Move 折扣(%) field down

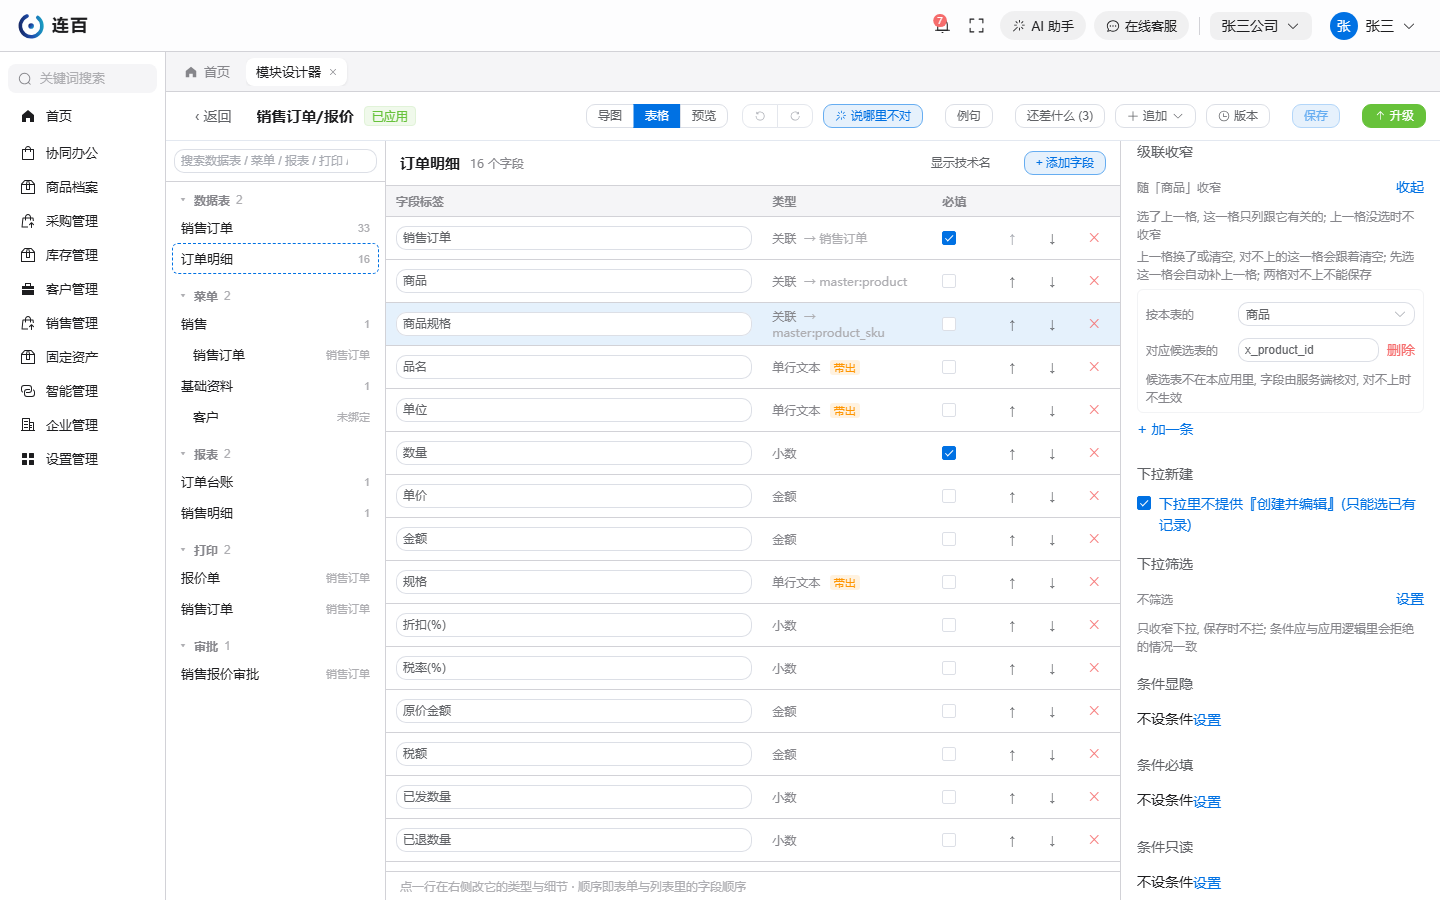1052,626
